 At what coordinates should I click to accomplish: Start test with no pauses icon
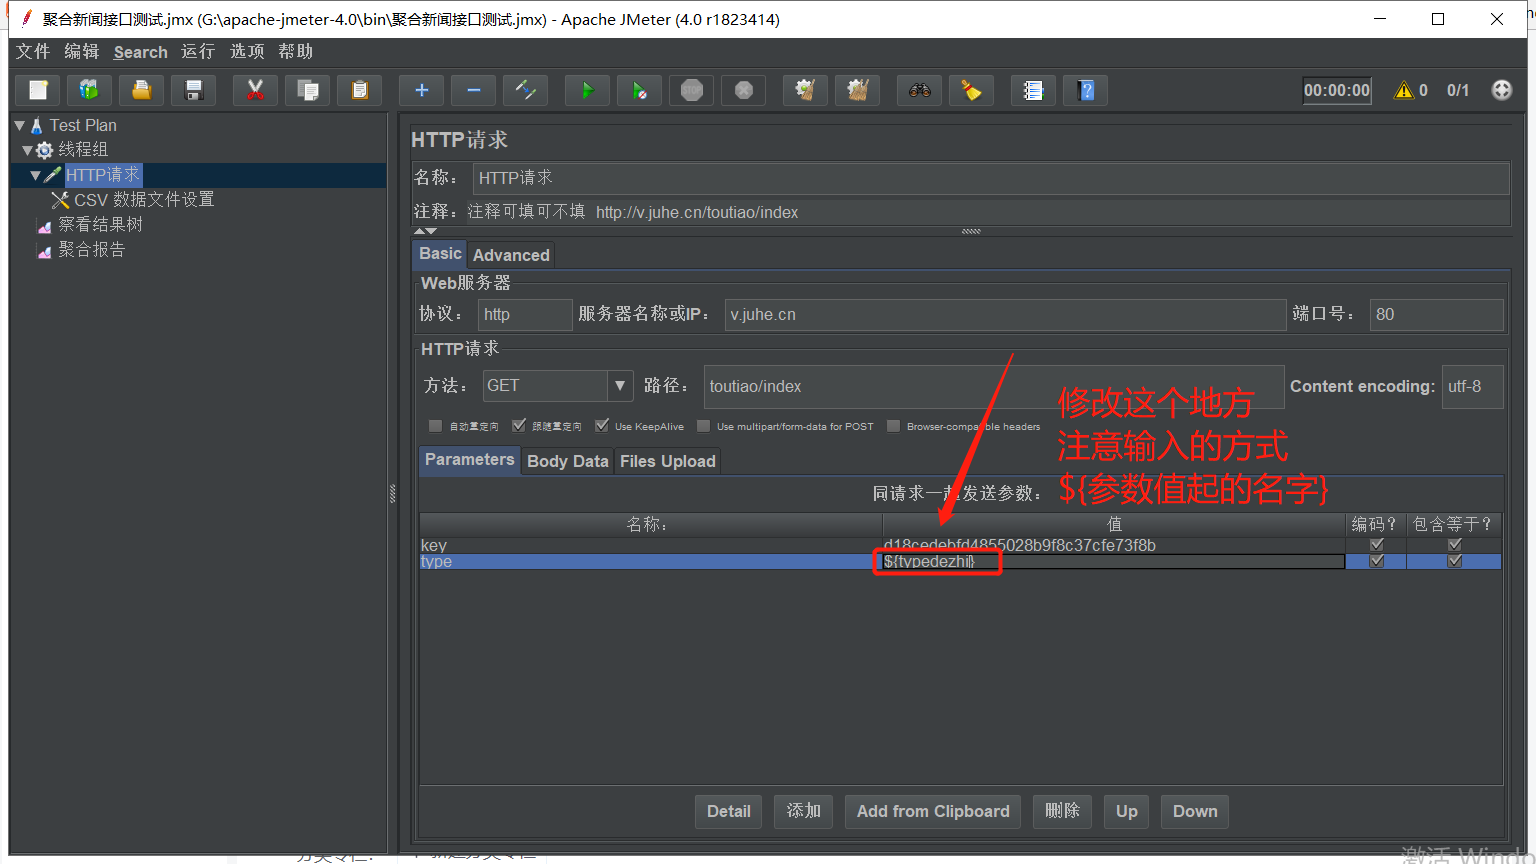640,90
